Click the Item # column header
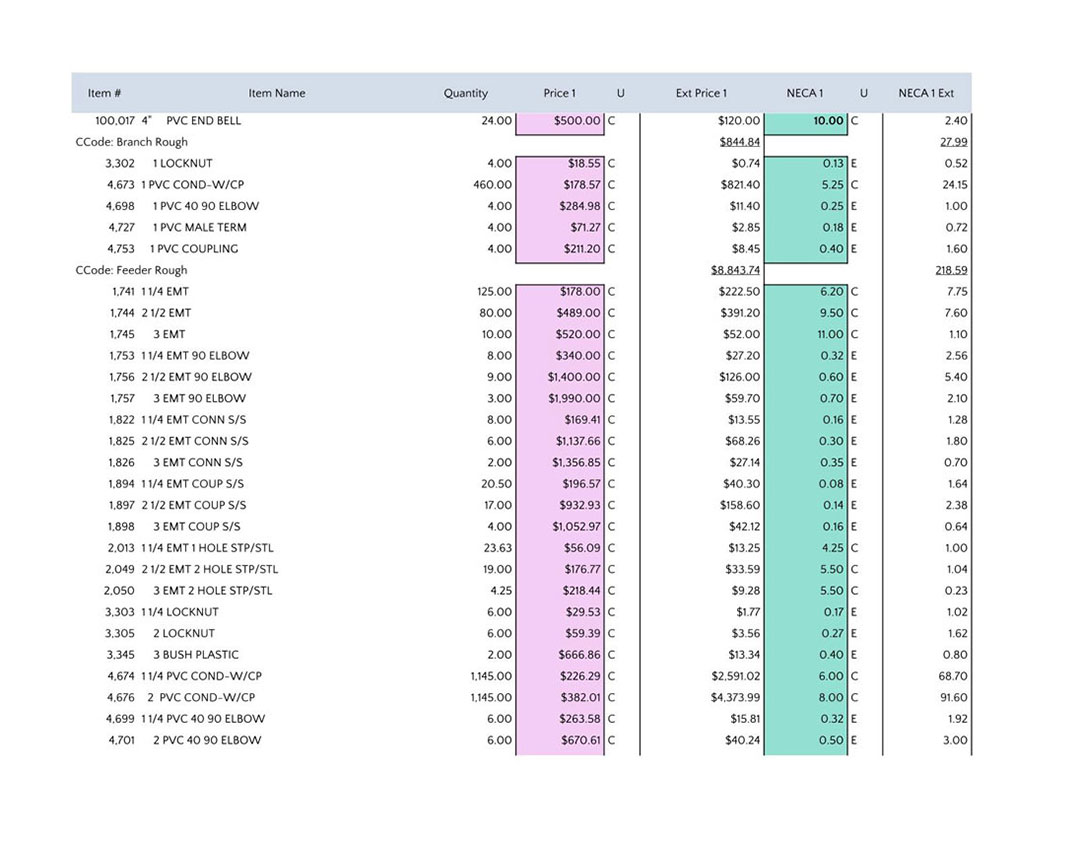 pyautogui.click(x=104, y=93)
